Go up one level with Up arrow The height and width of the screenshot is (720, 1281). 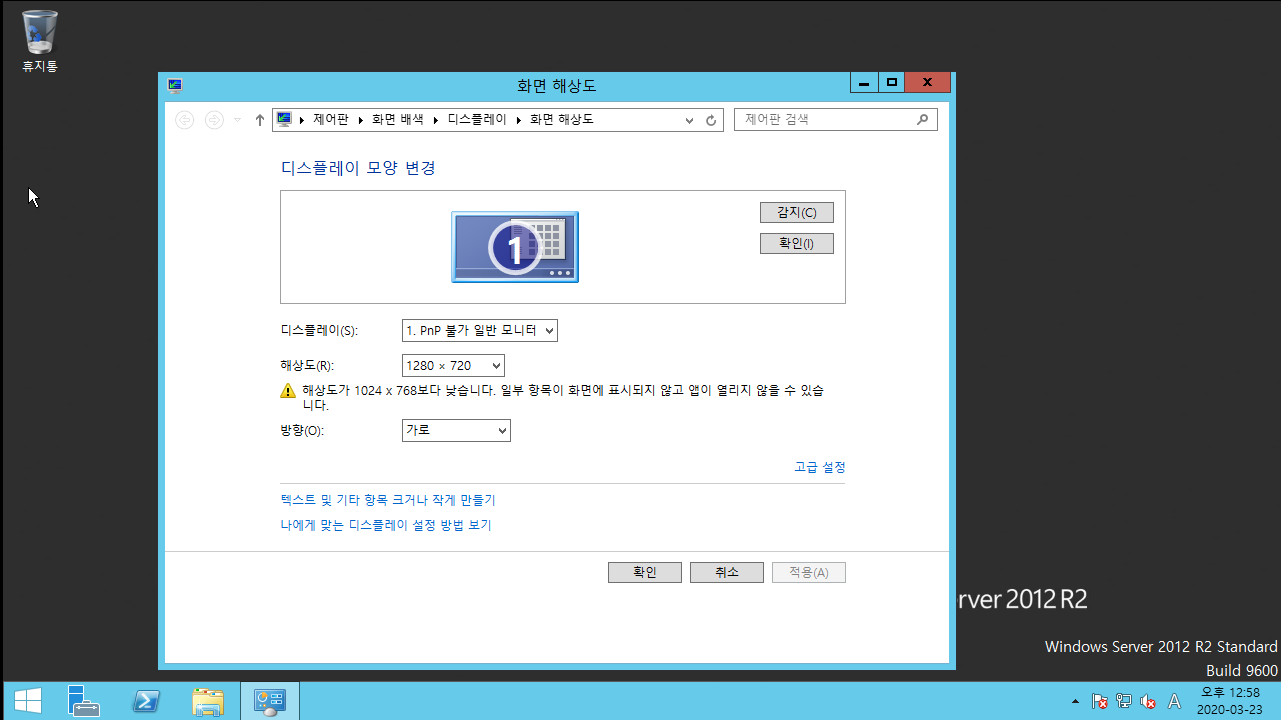[x=260, y=120]
